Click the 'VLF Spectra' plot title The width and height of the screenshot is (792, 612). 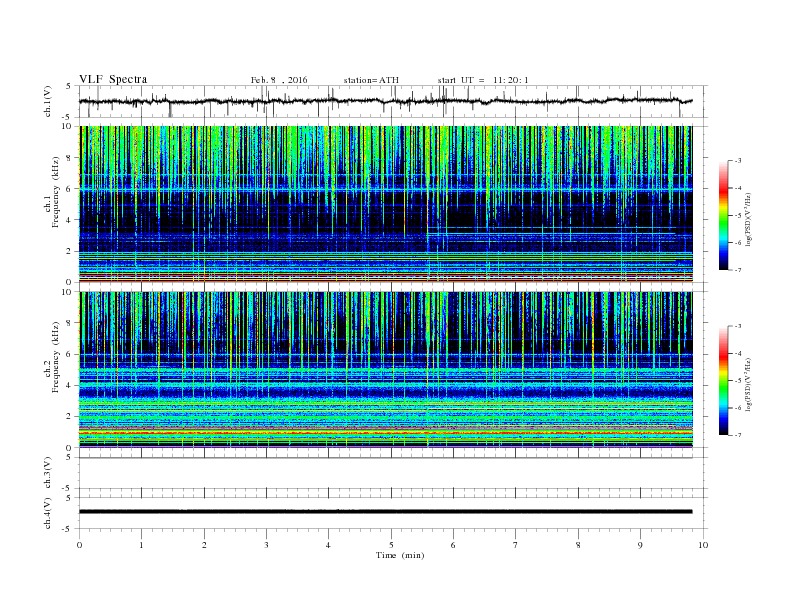[x=113, y=79]
